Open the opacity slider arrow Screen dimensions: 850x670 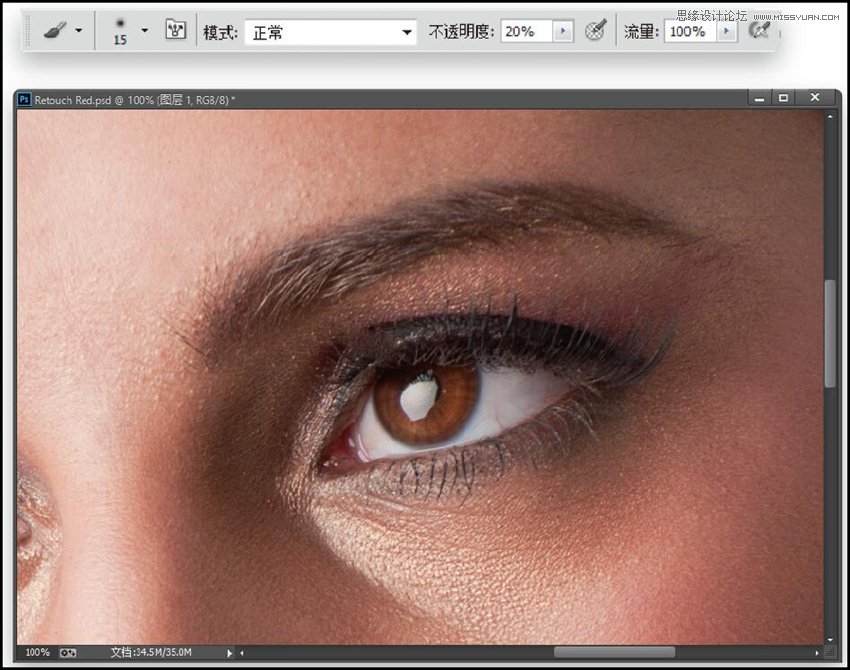563,32
